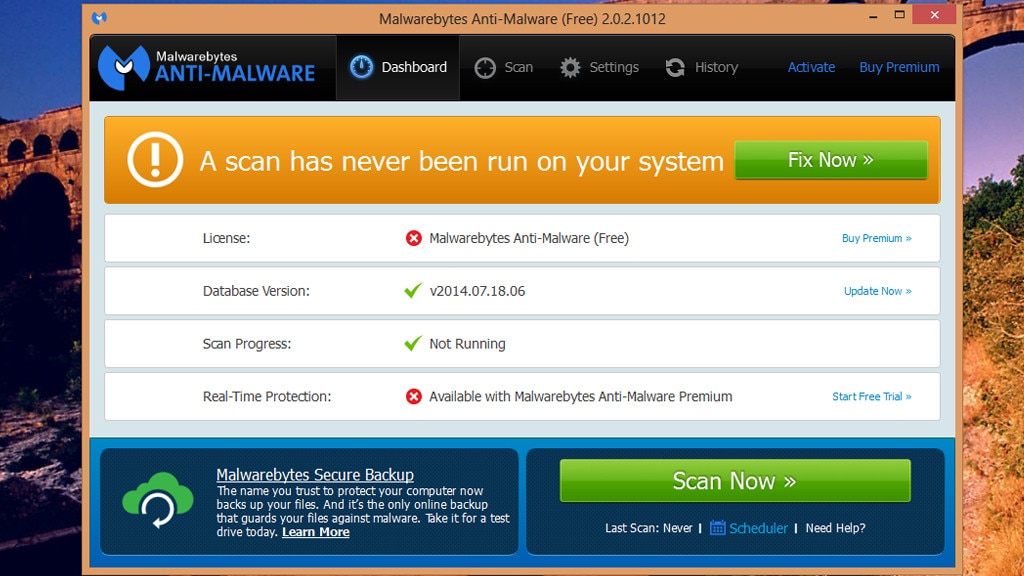The height and width of the screenshot is (576, 1024).
Task: Open Malwarebytes Secure Backup heading link
Action: (315, 475)
